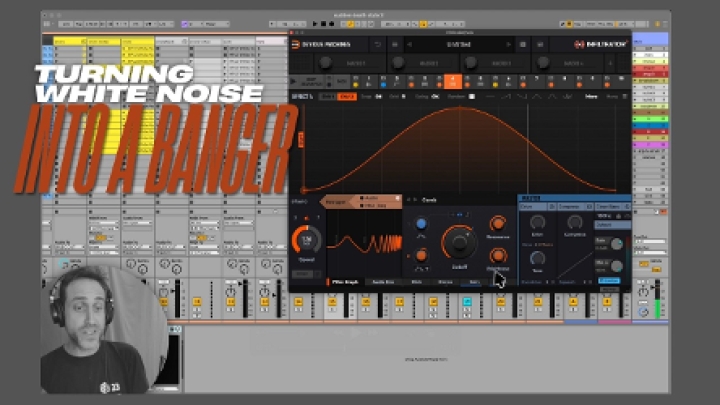This screenshot has width=720, height=405.
Task: Adjust the Compress knob in Master section
Action: (x=574, y=223)
